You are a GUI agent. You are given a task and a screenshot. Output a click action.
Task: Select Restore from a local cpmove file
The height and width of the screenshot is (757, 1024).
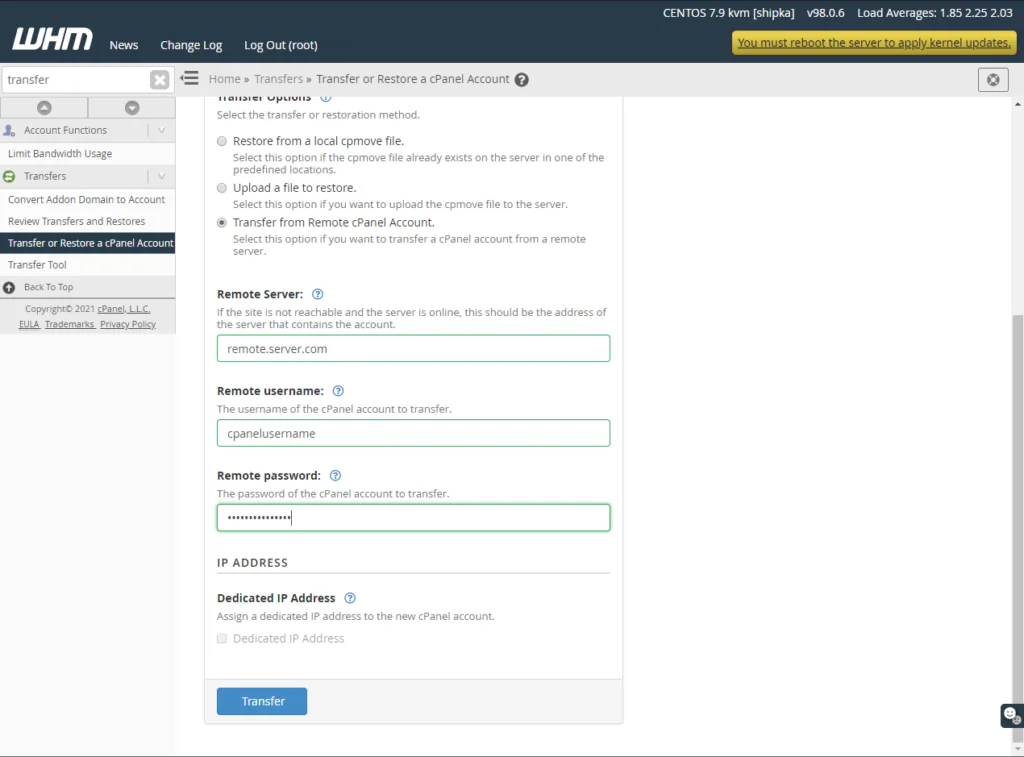(221, 141)
